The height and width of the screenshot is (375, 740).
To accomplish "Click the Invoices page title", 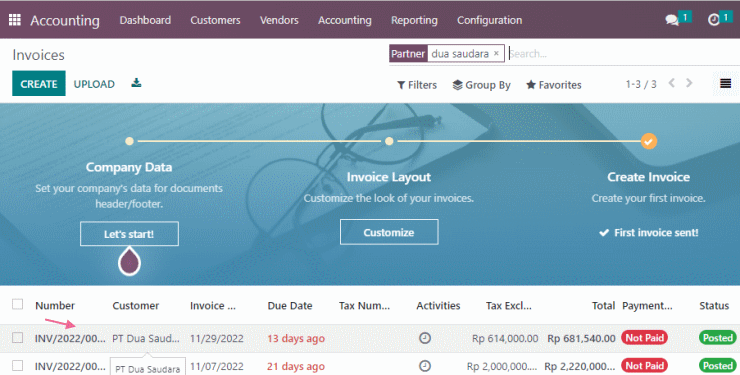I will click(x=38, y=55).
